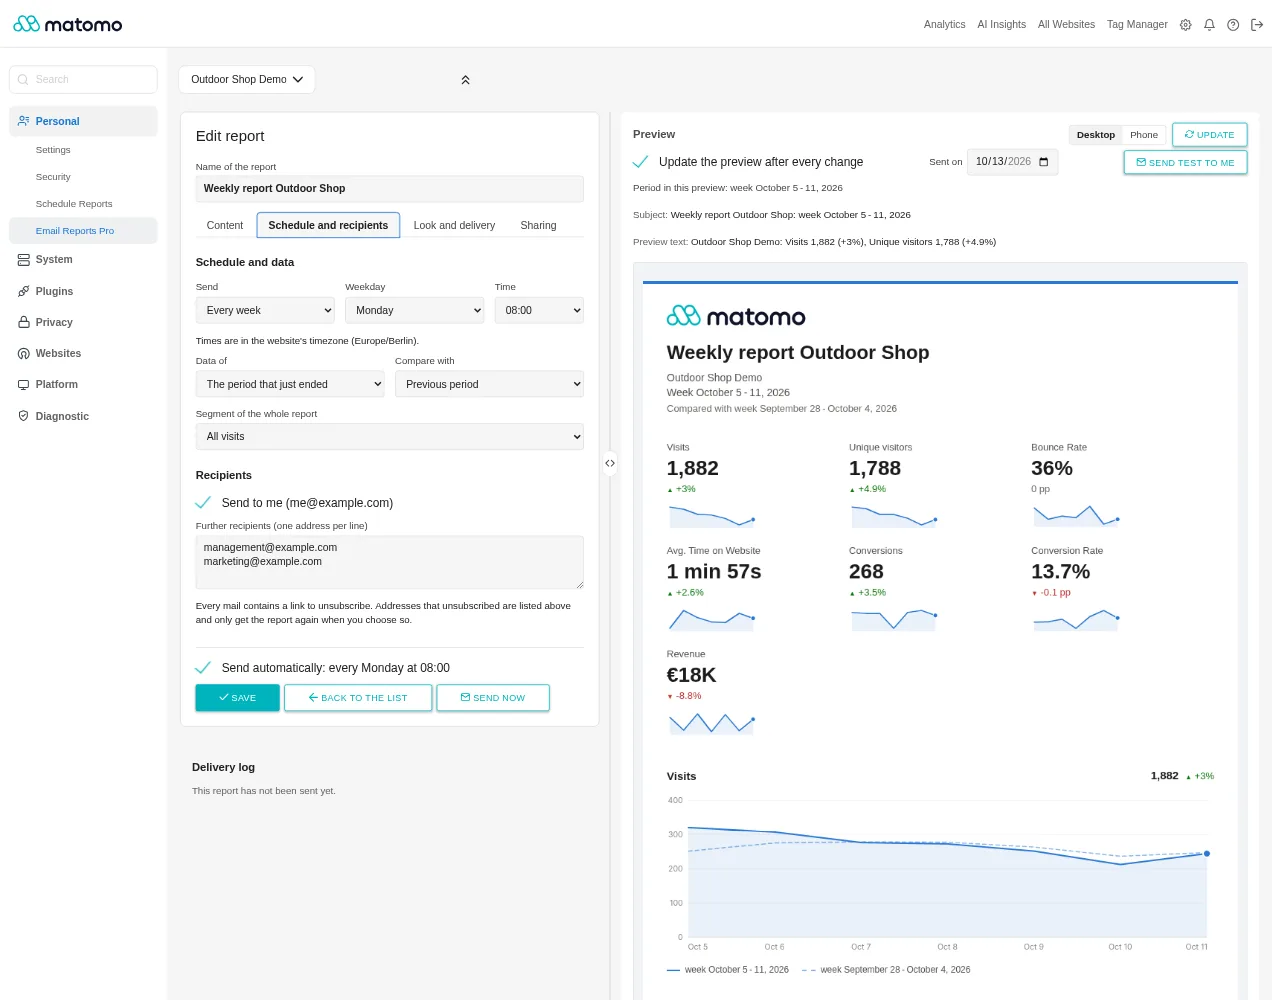Open the Weekday dropdown
Screen dimensions: 1272x1000
pos(415,311)
